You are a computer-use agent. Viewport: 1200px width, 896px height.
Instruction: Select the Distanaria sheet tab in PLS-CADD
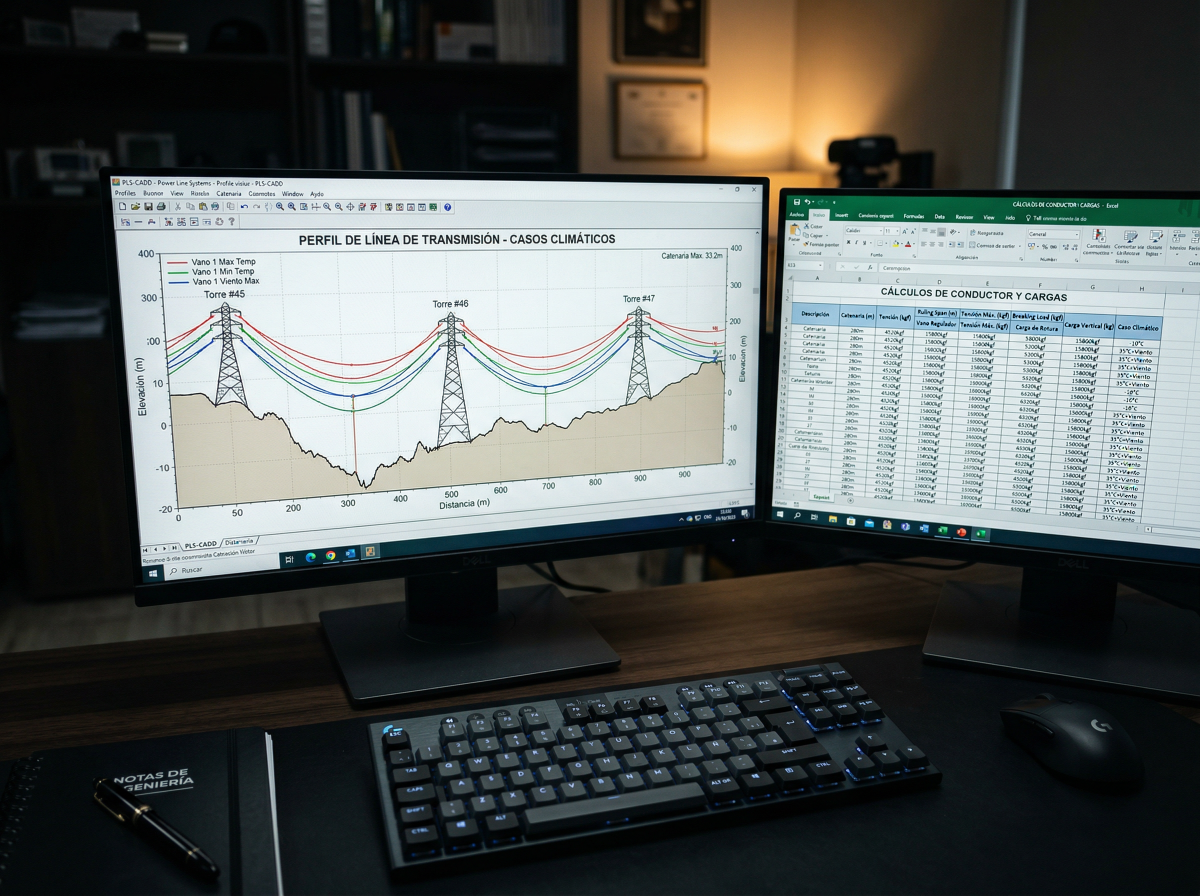239,541
